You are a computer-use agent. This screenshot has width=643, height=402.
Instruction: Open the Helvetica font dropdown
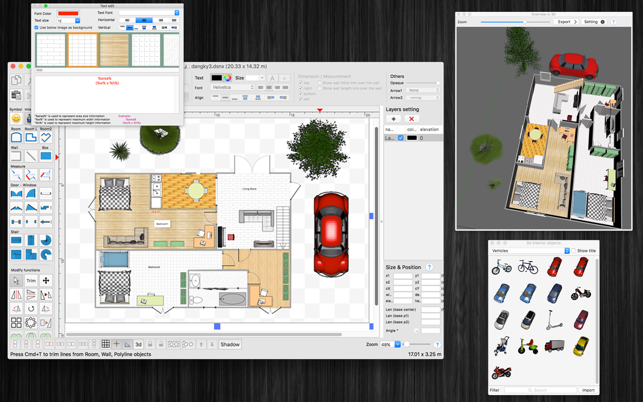(233, 87)
